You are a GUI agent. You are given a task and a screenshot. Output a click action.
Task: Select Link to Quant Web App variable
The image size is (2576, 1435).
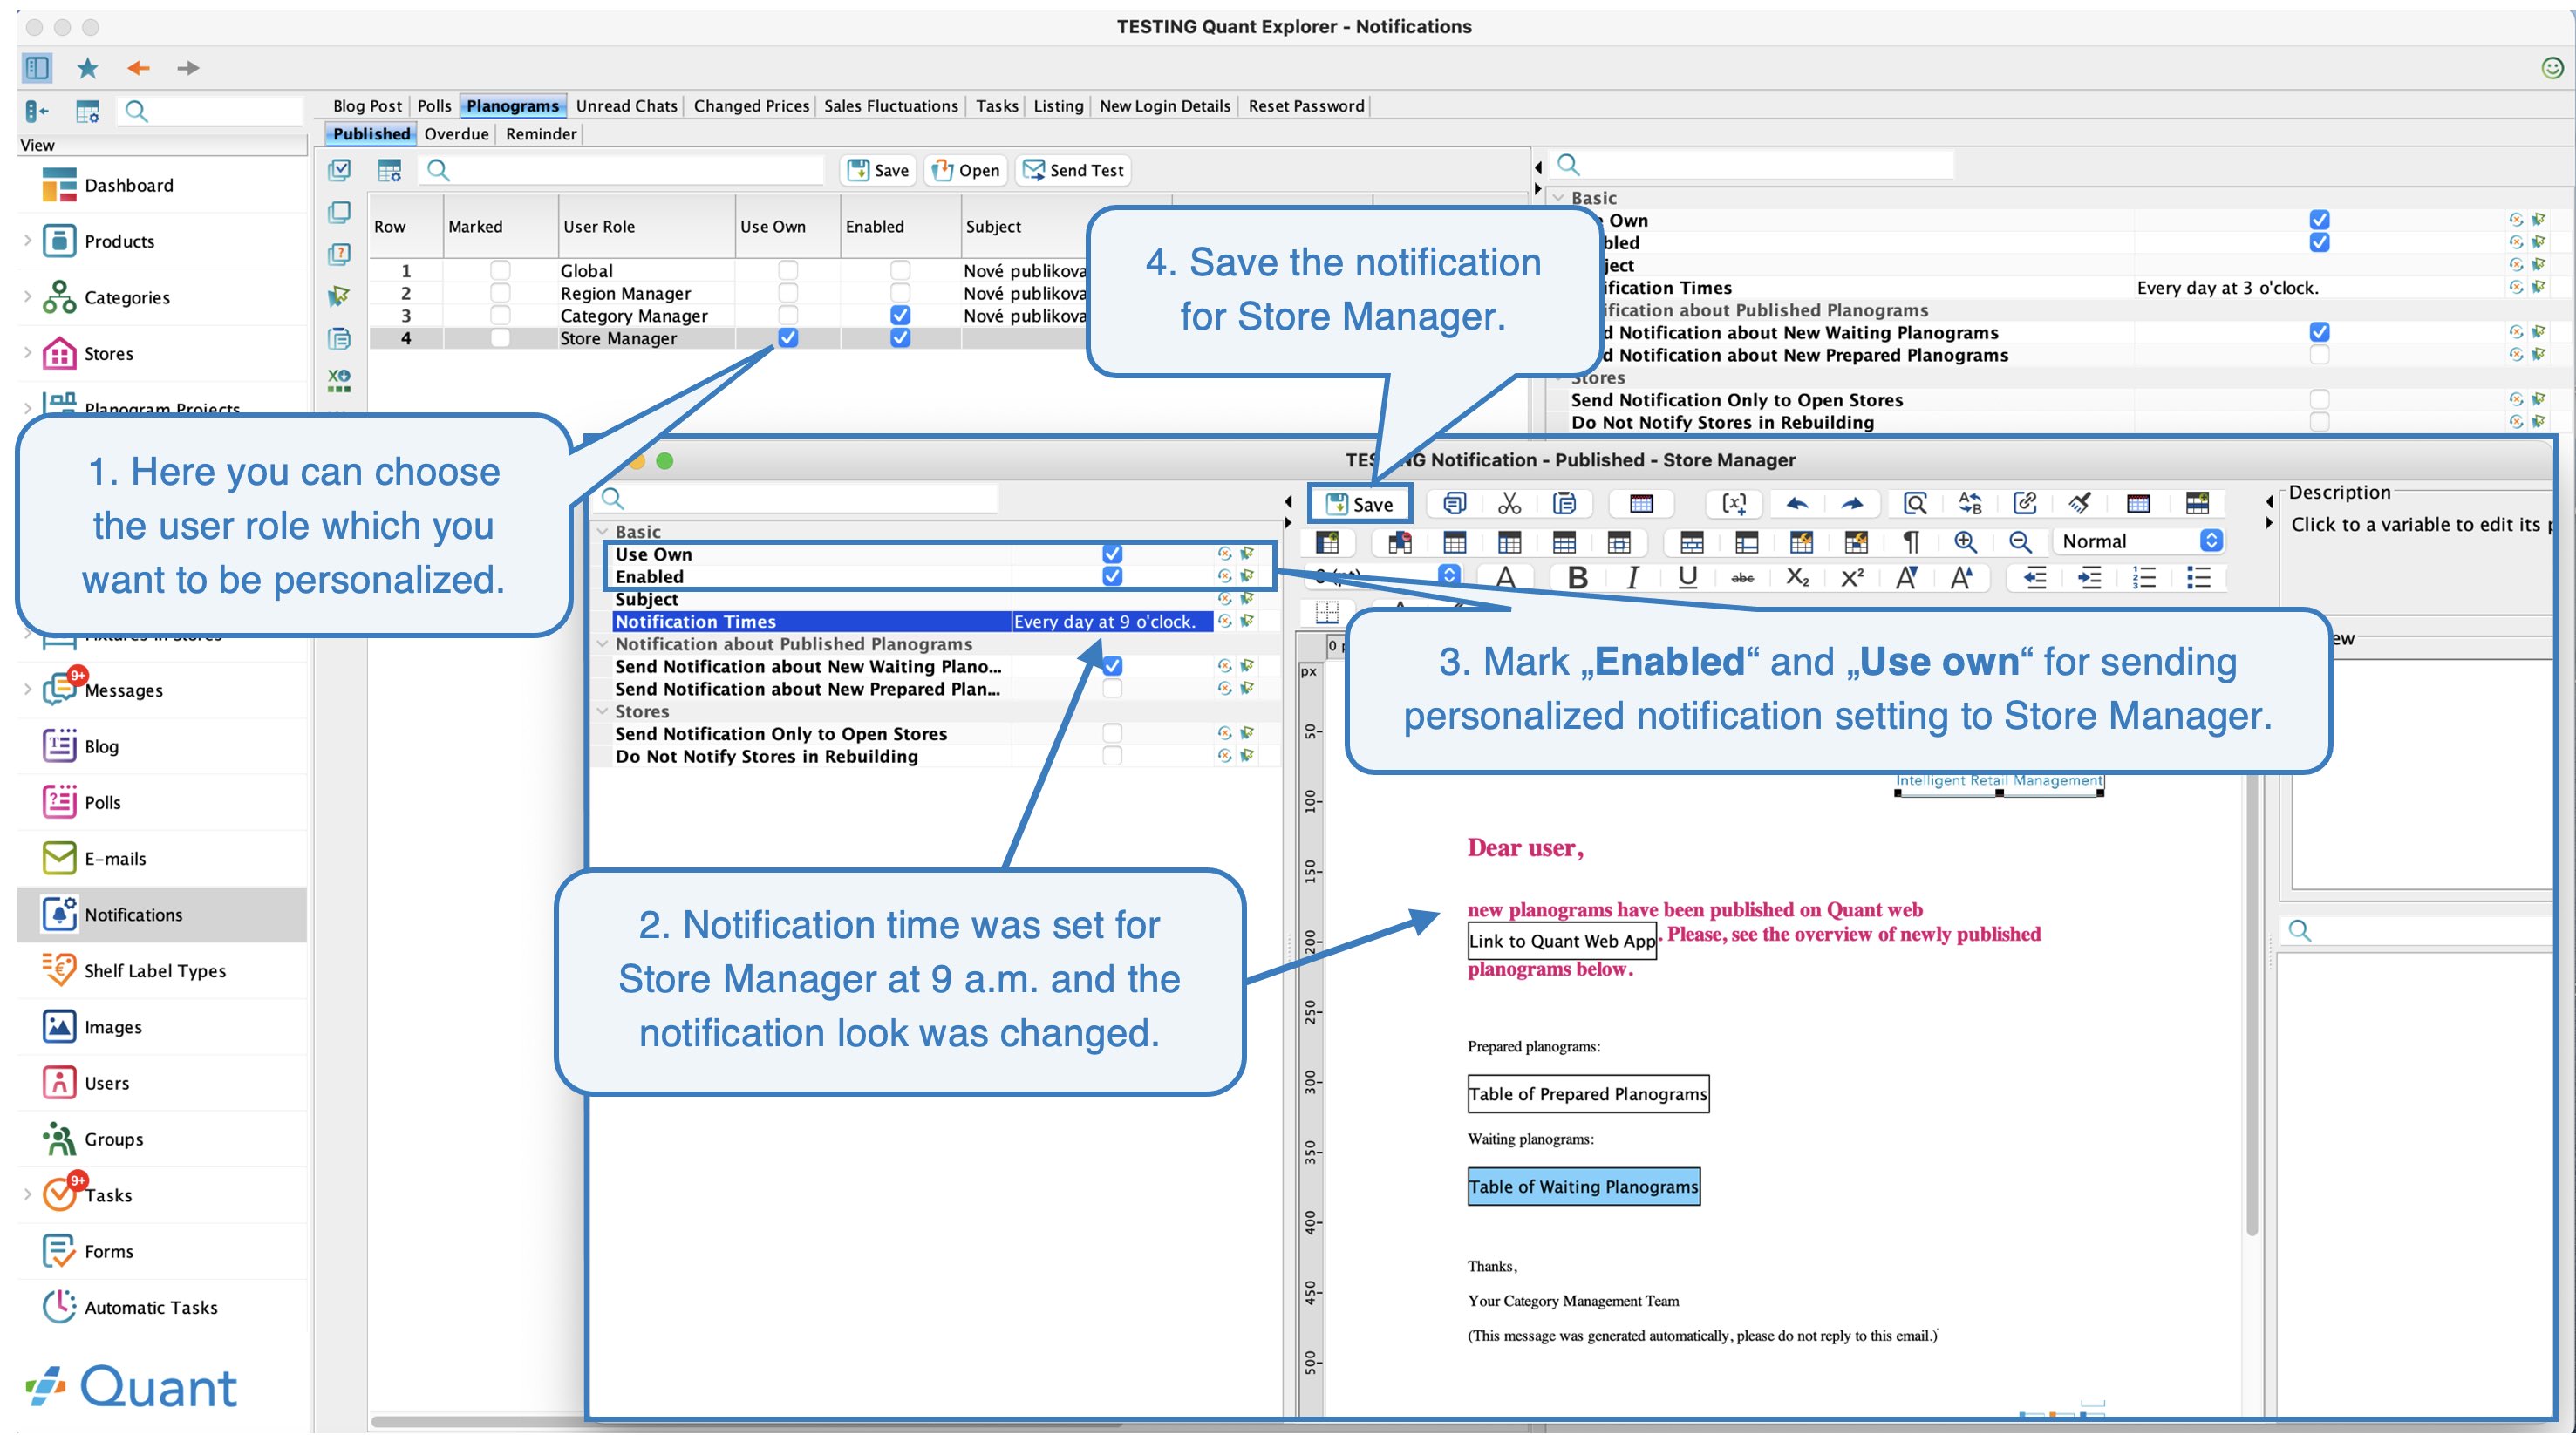(x=1562, y=941)
